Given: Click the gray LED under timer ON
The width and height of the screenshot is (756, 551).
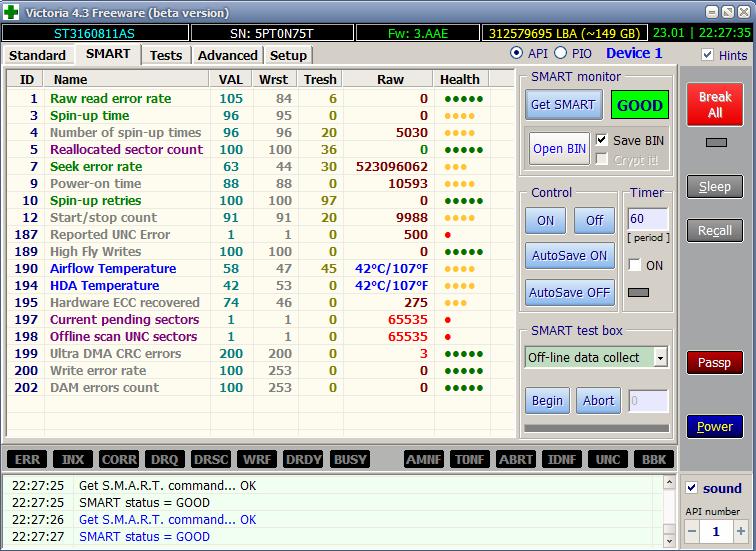Looking at the screenshot, I should 638,293.
